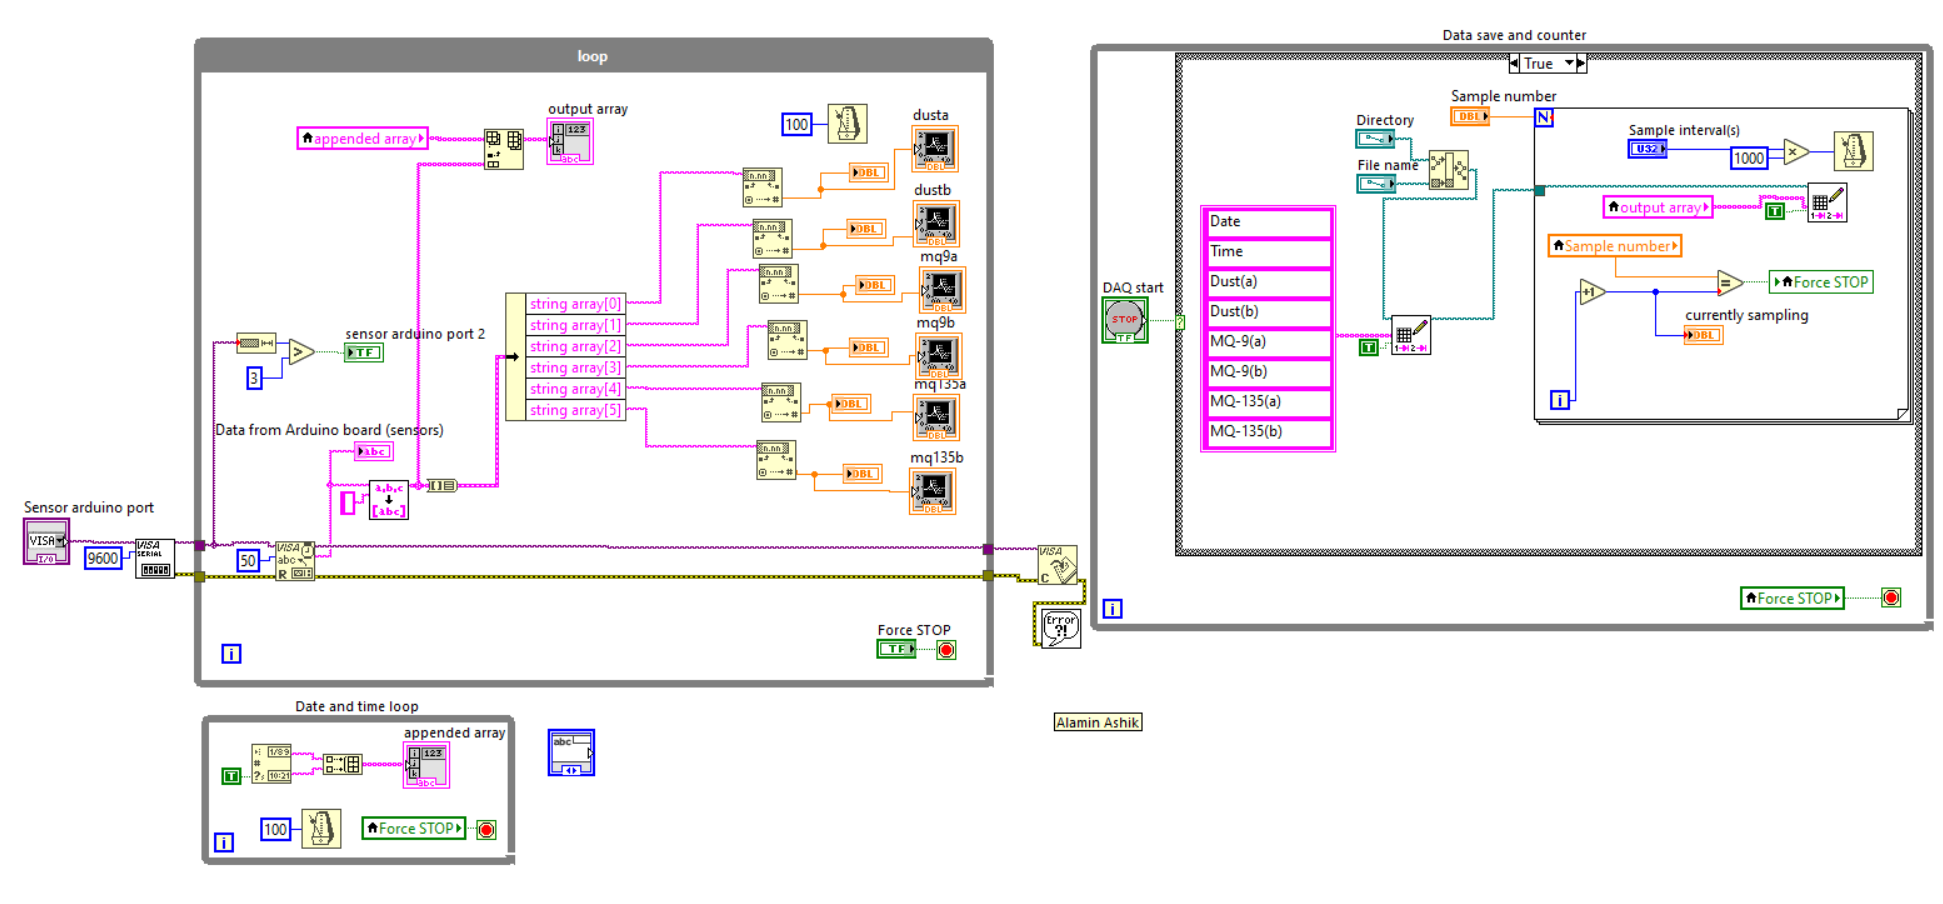Select the VISA Close icon after the loop

point(1057,565)
